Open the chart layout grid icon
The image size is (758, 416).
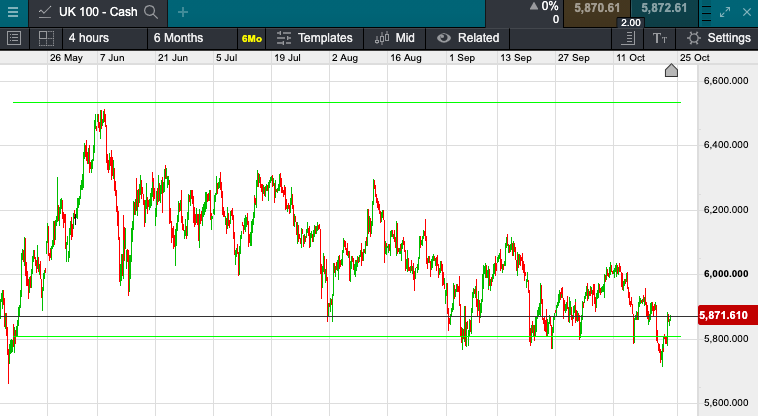tap(46, 38)
